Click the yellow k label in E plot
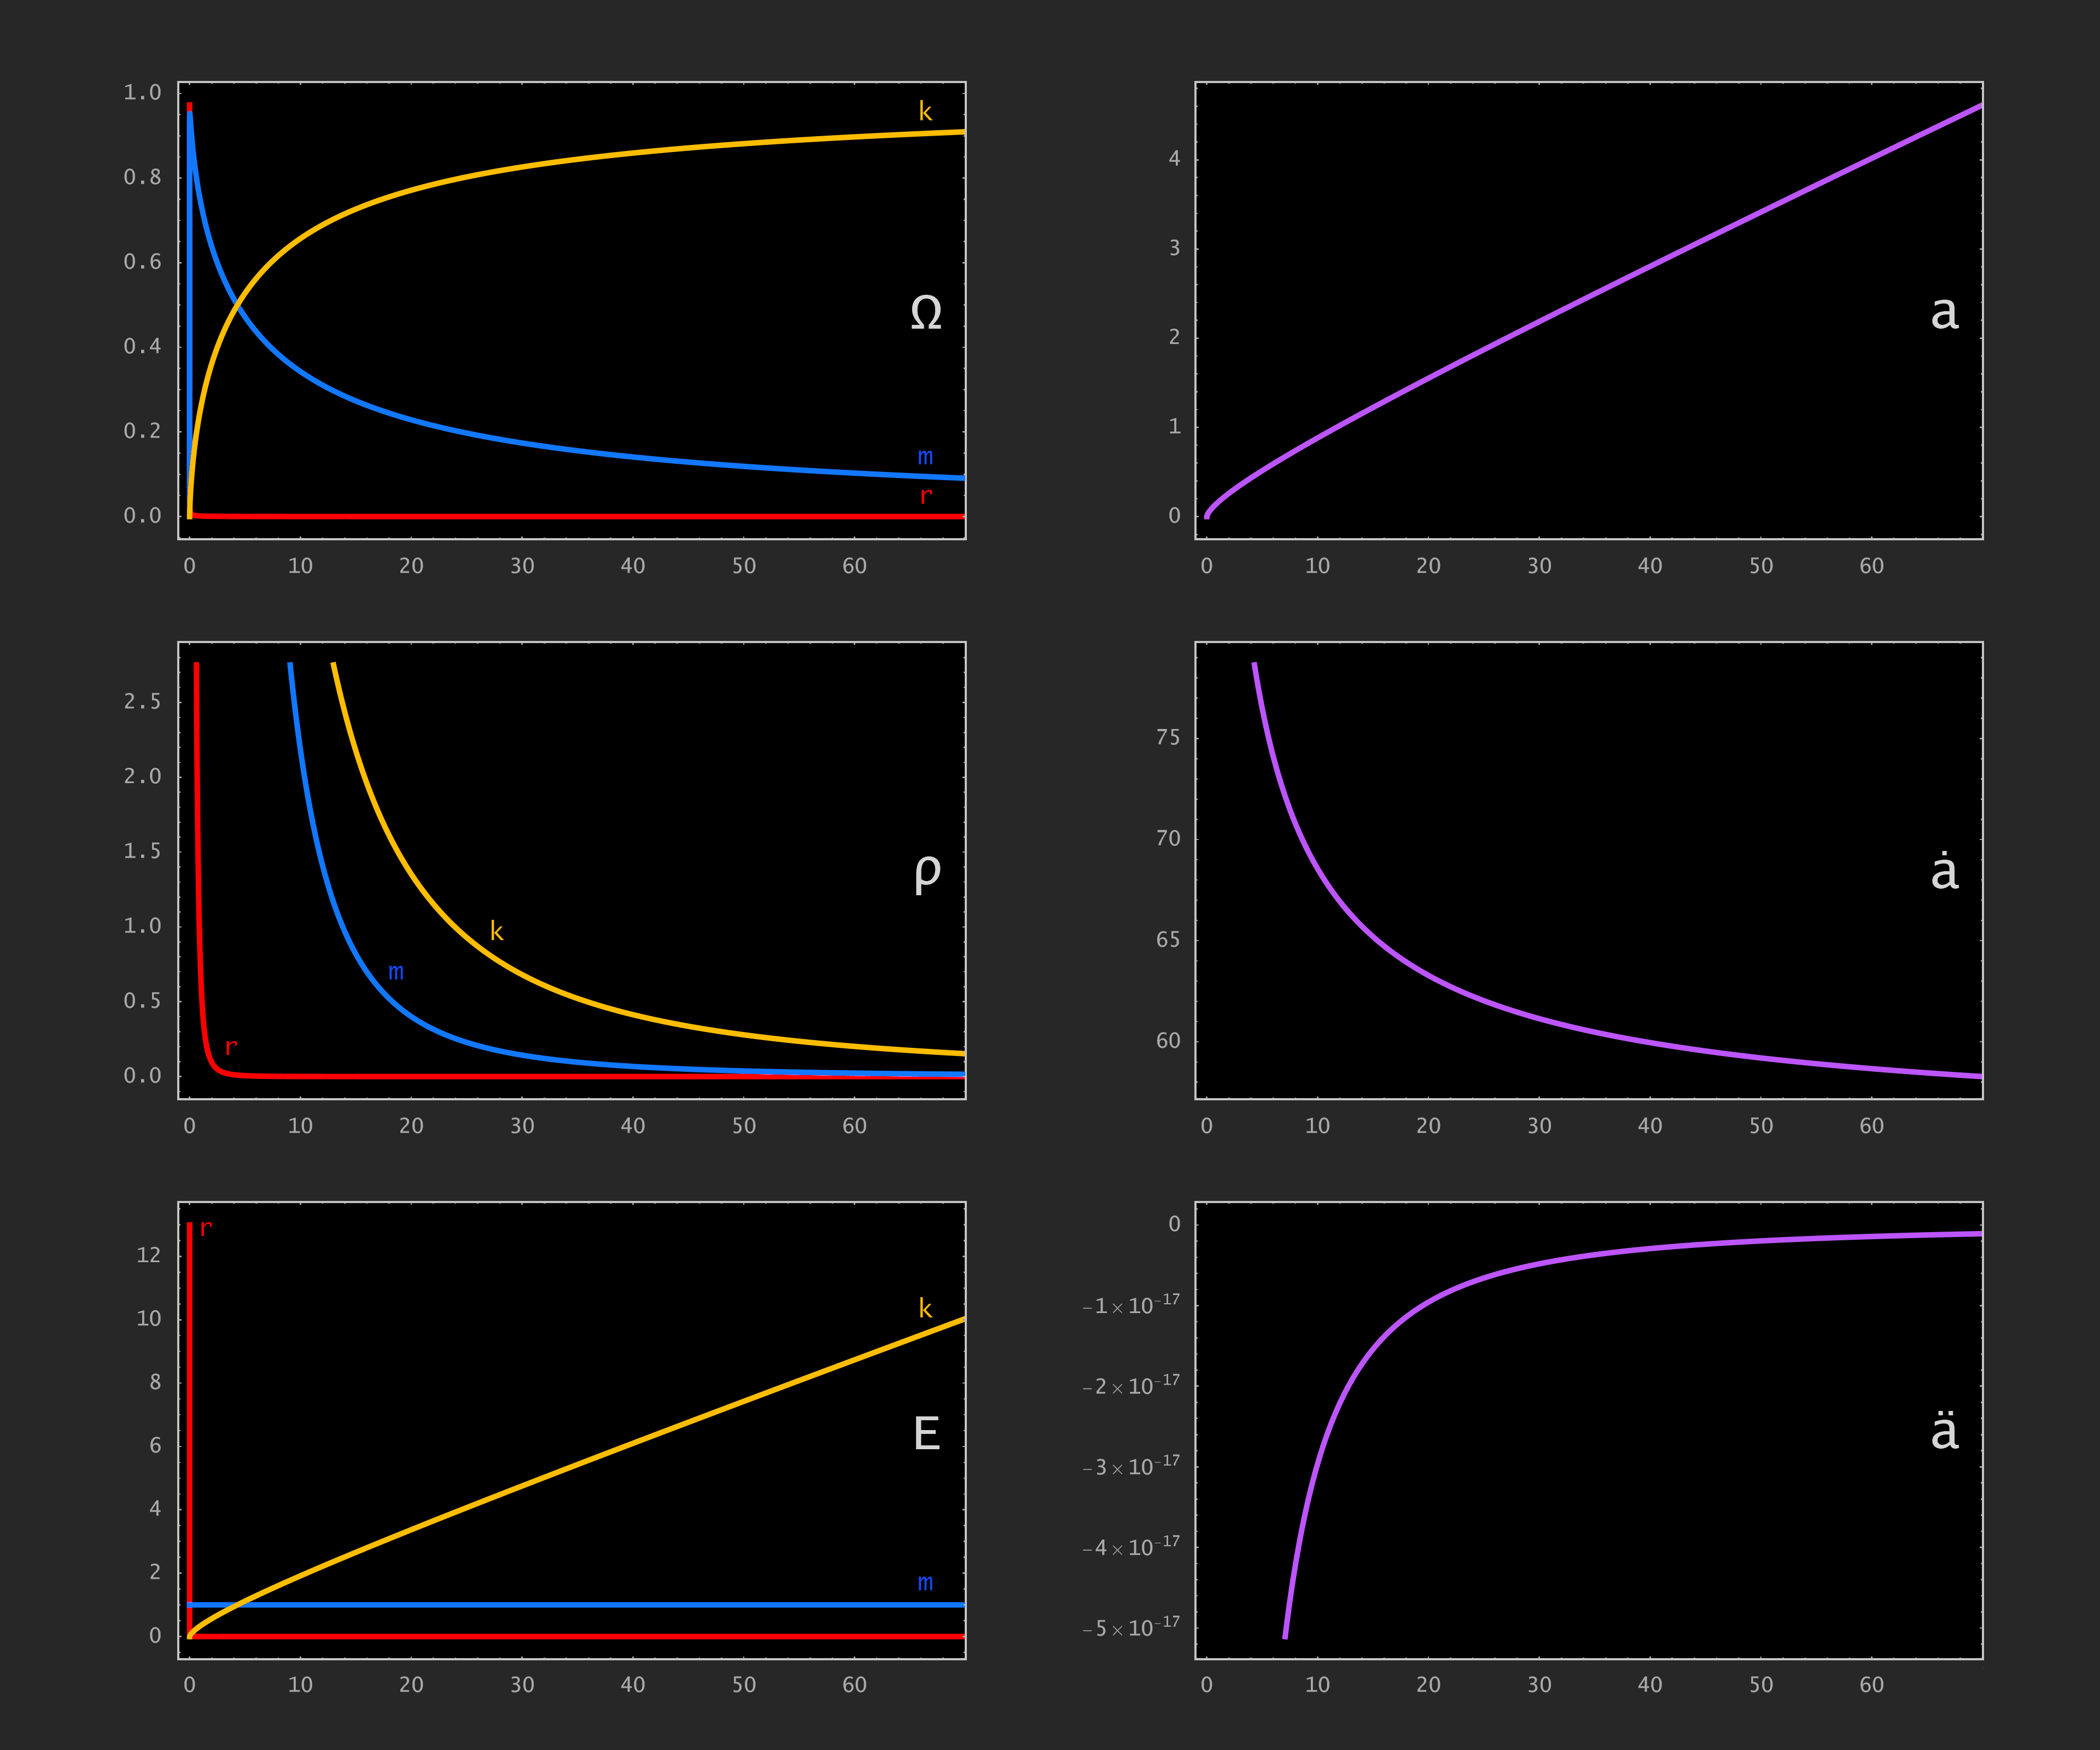The image size is (2100, 1750). (x=925, y=1308)
